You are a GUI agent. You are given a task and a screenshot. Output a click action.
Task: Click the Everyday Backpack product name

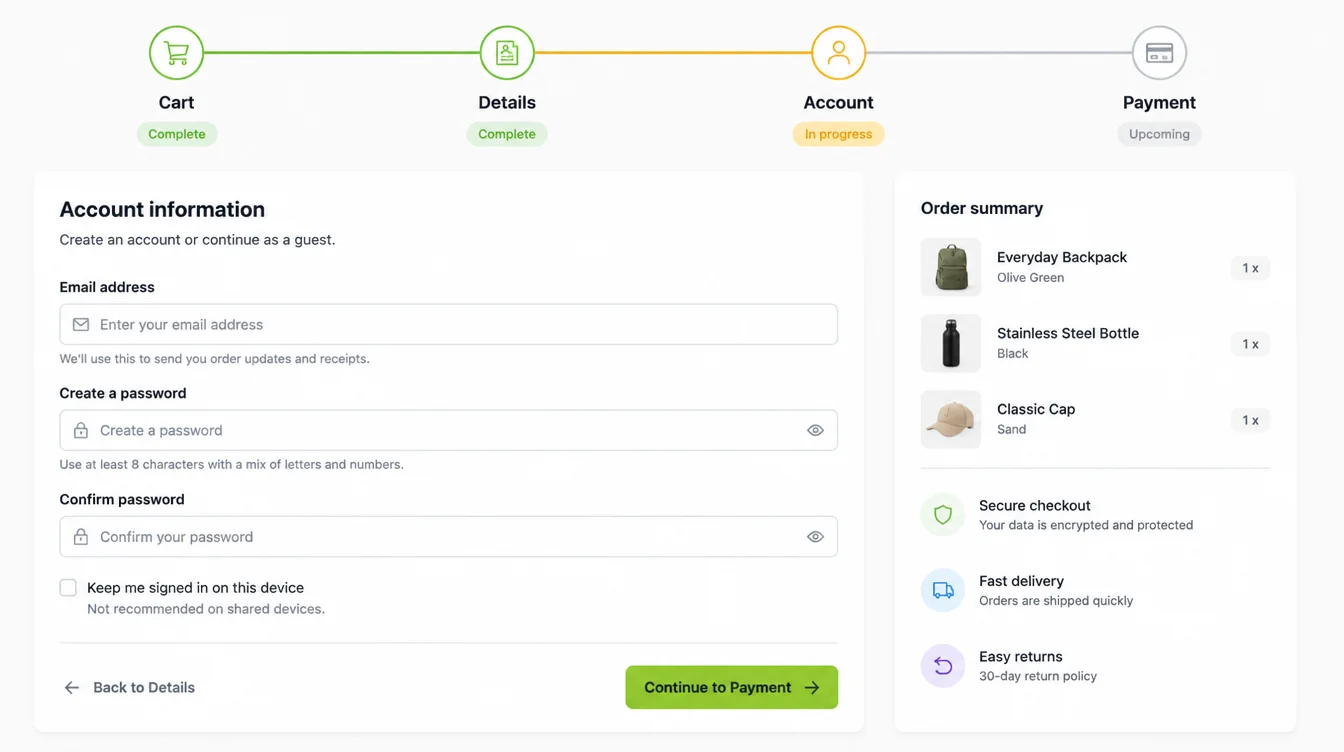pos(1062,257)
